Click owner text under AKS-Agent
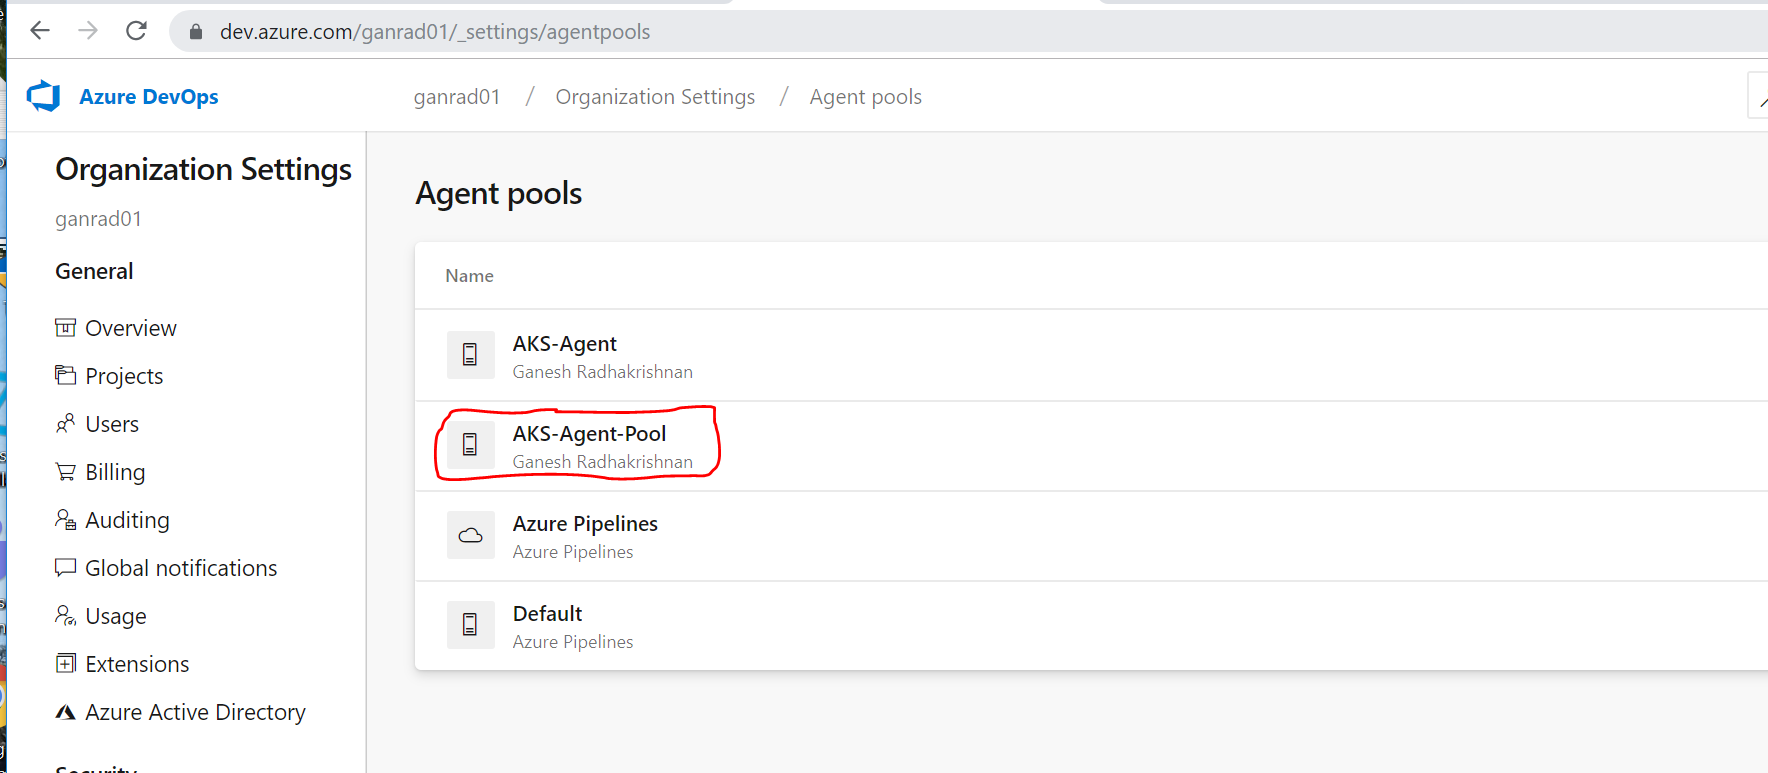Viewport: 1768px width, 773px height. [602, 372]
